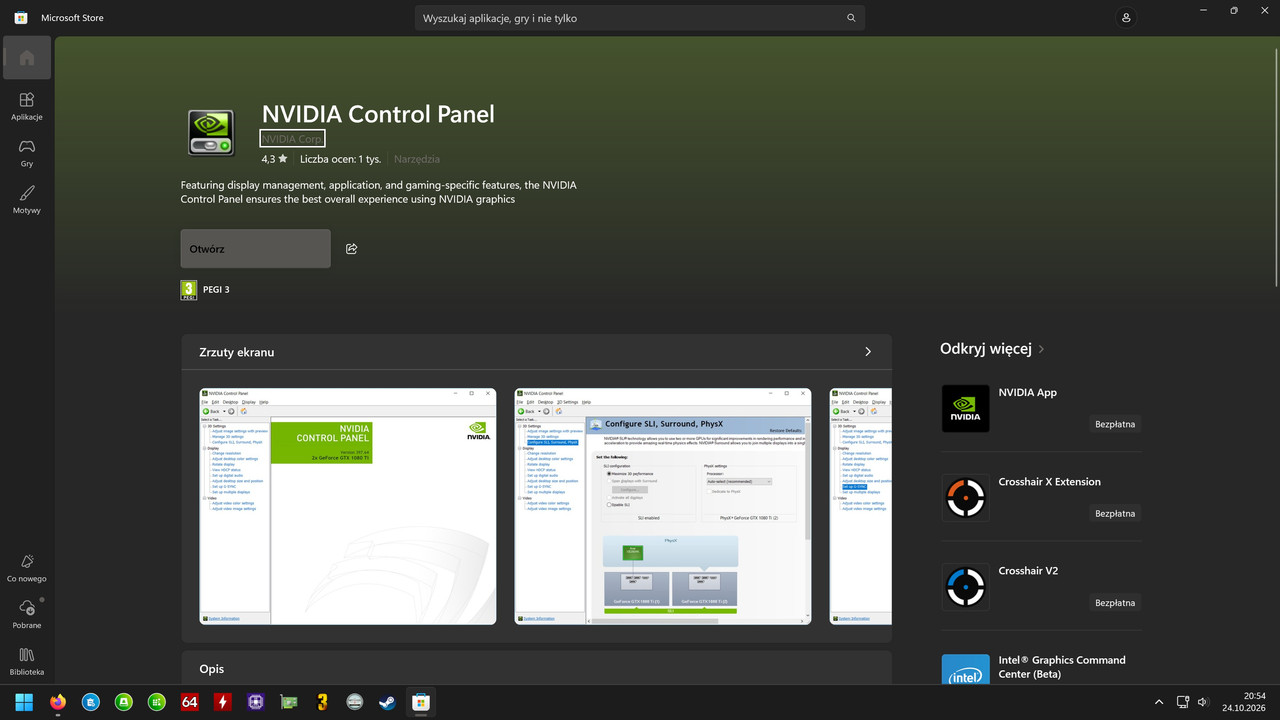Open the network icon in system tray
The width and height of the screenshot is (1280, 720).
pos(1182,702)
